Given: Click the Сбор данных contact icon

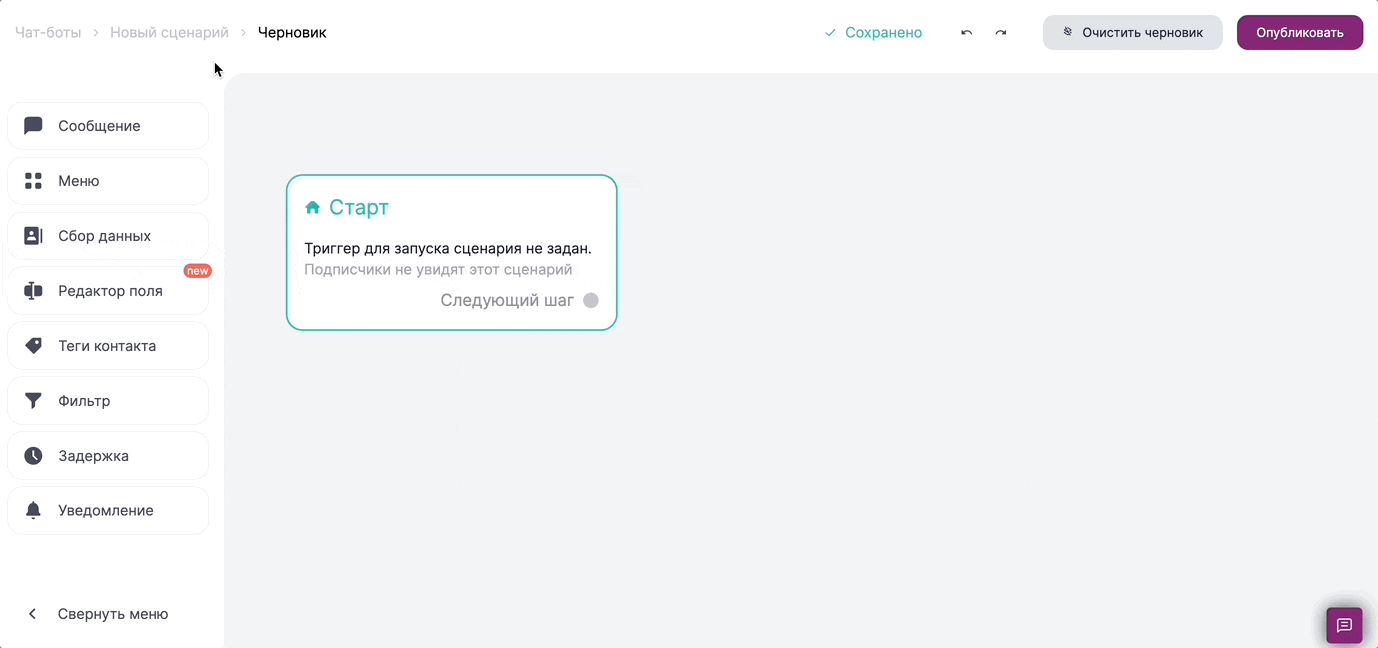Looking at the screenshot, I should click(x=33, y=236).
